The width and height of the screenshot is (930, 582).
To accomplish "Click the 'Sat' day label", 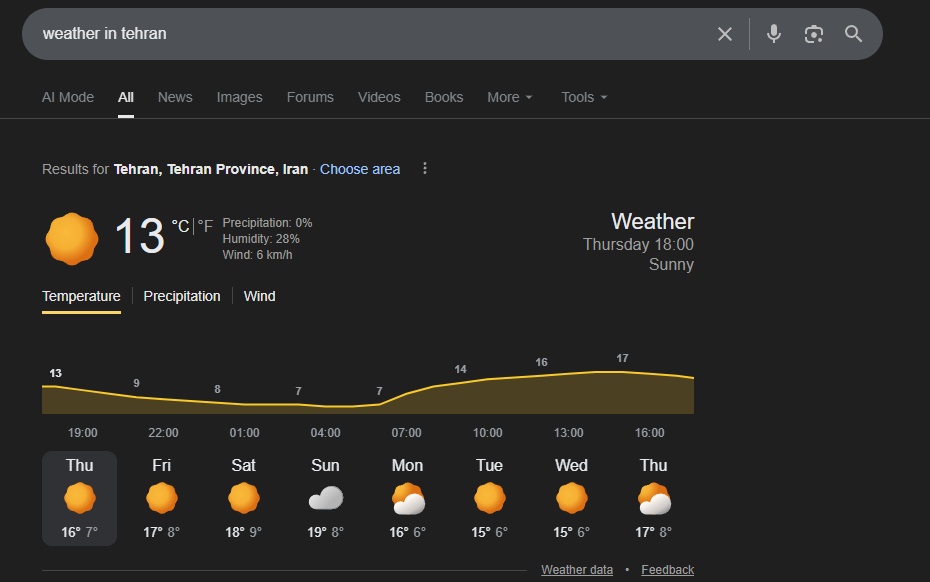I will (x=244, y=465).
